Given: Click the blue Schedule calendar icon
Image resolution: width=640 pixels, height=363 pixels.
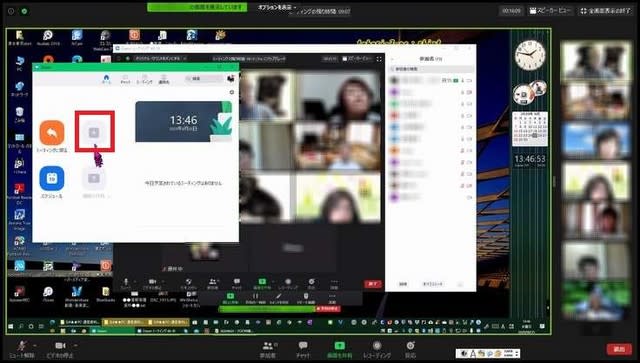Looking at the screenshot, I should point(52,178).
